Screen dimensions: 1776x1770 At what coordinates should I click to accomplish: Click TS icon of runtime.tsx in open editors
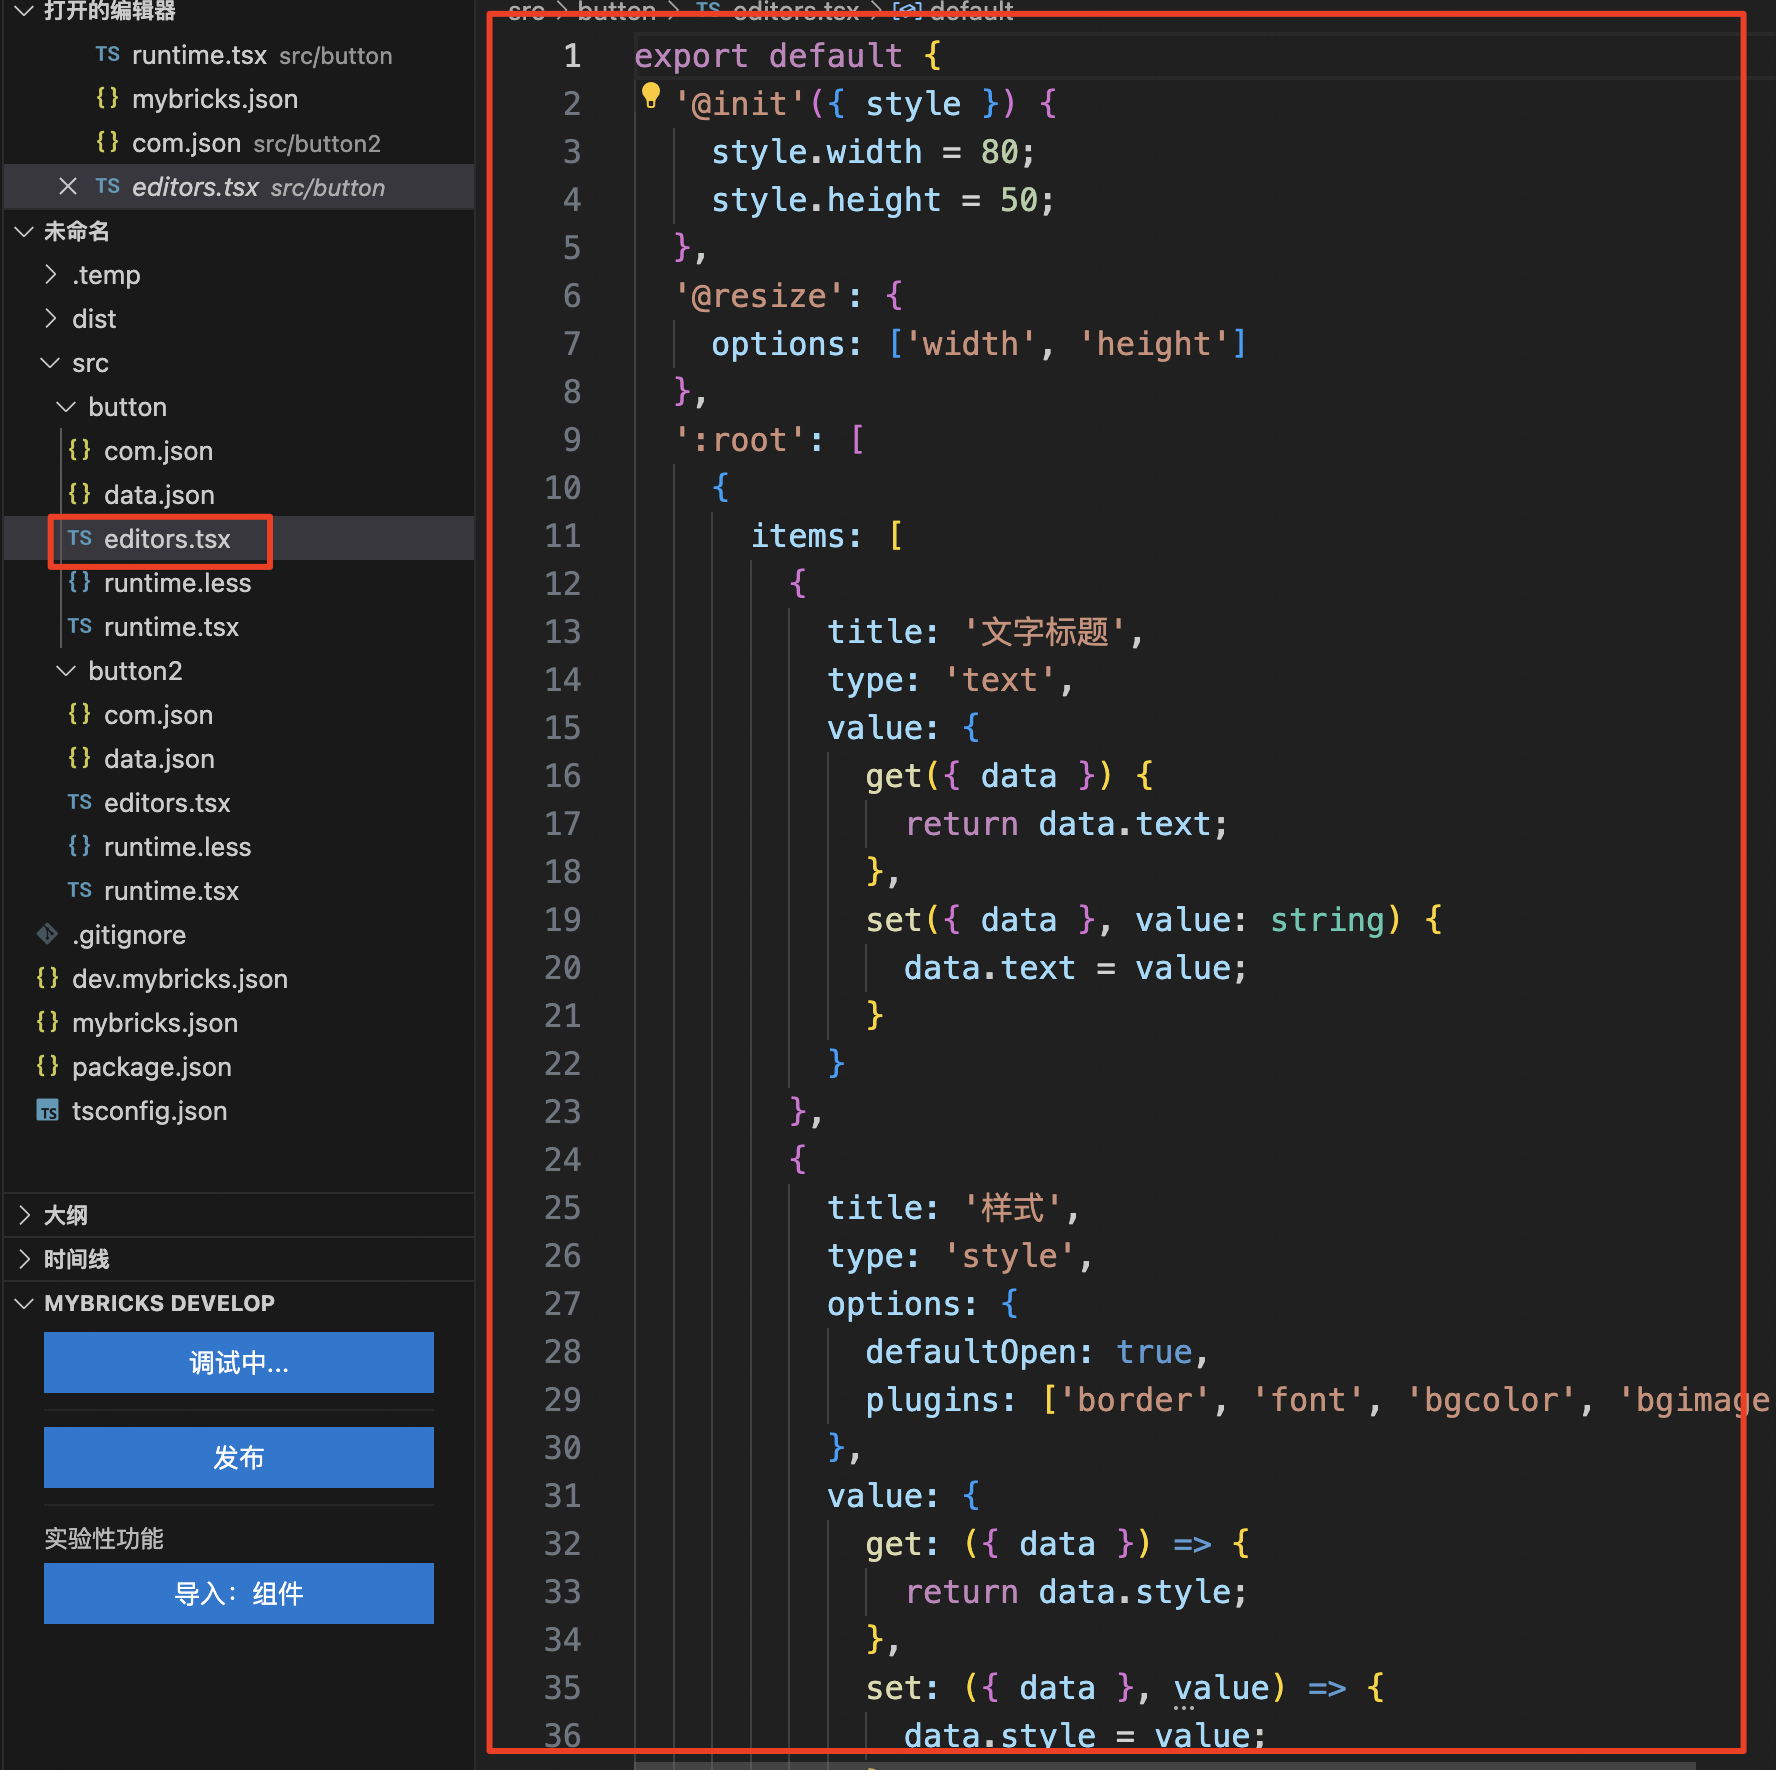[108, 55]
